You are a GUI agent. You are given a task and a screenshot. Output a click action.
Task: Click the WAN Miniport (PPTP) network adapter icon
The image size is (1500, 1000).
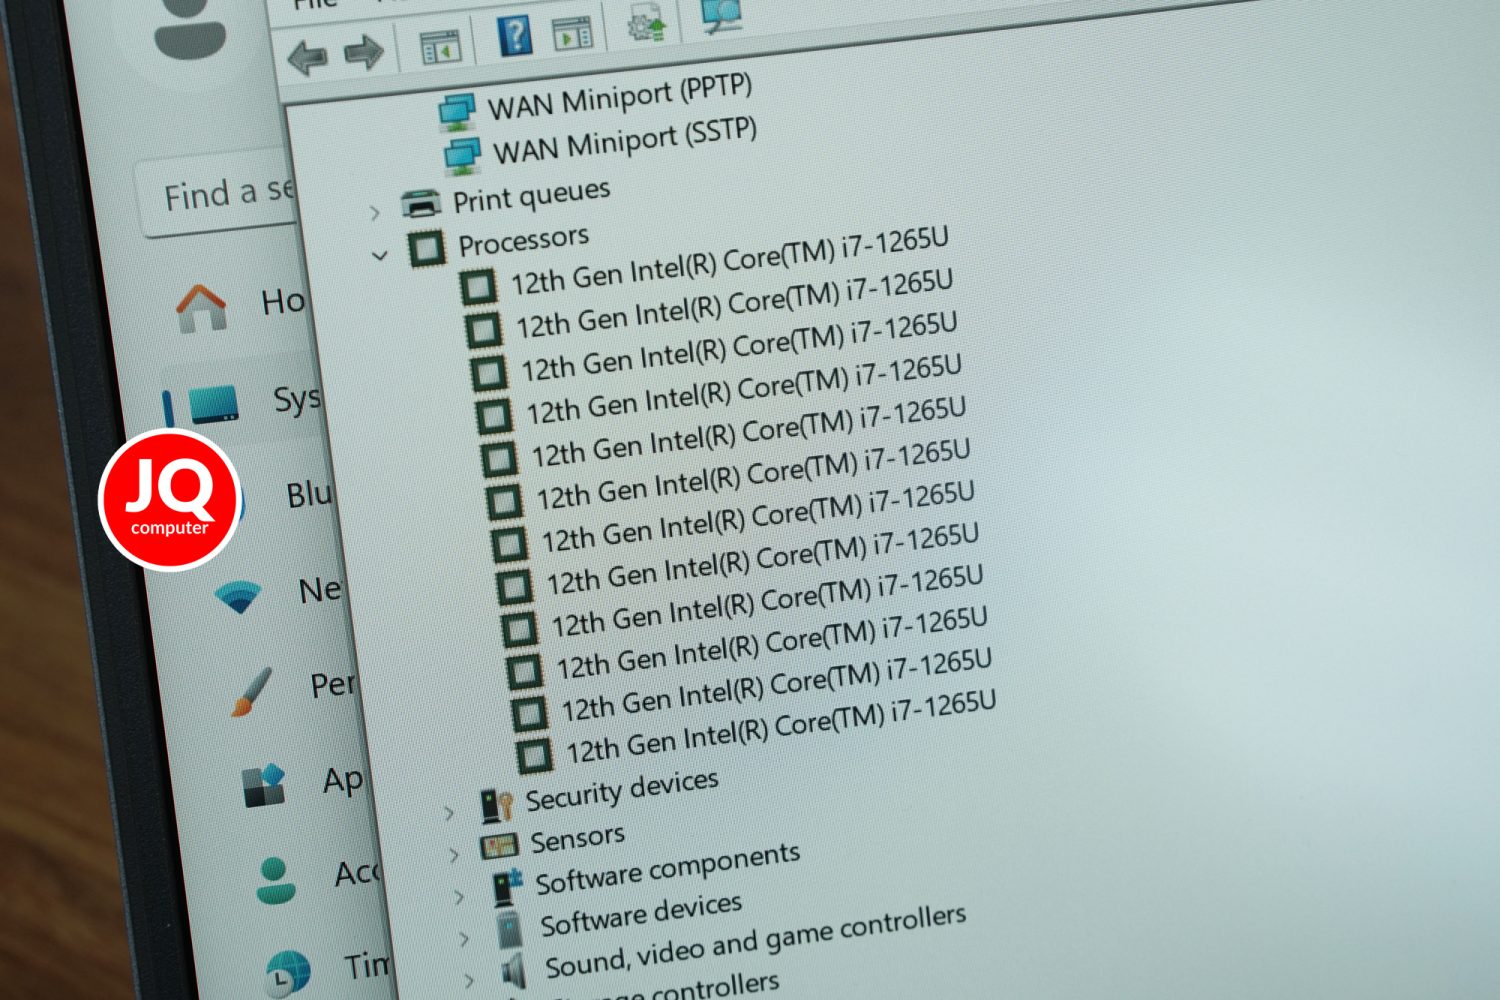(458, 112)
